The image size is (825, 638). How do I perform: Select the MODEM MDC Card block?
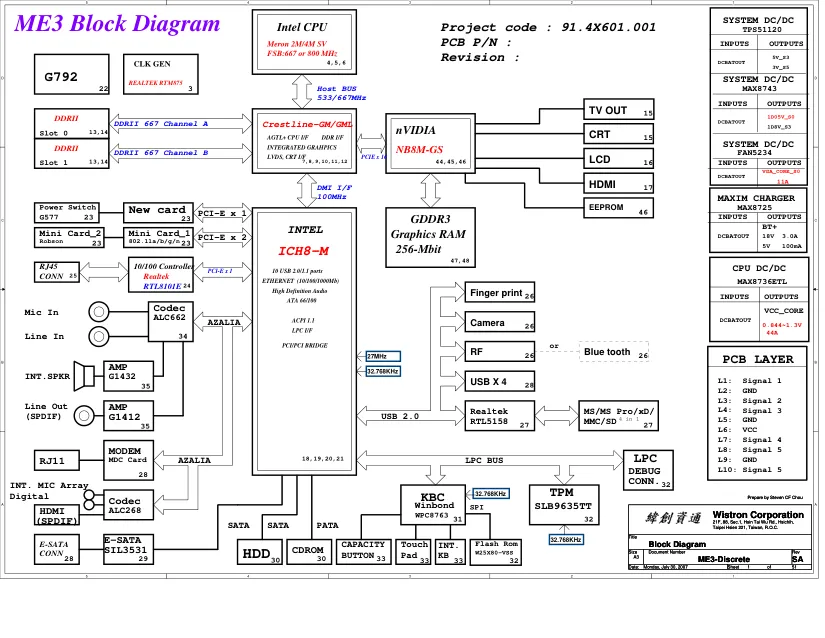coord(128,460)
